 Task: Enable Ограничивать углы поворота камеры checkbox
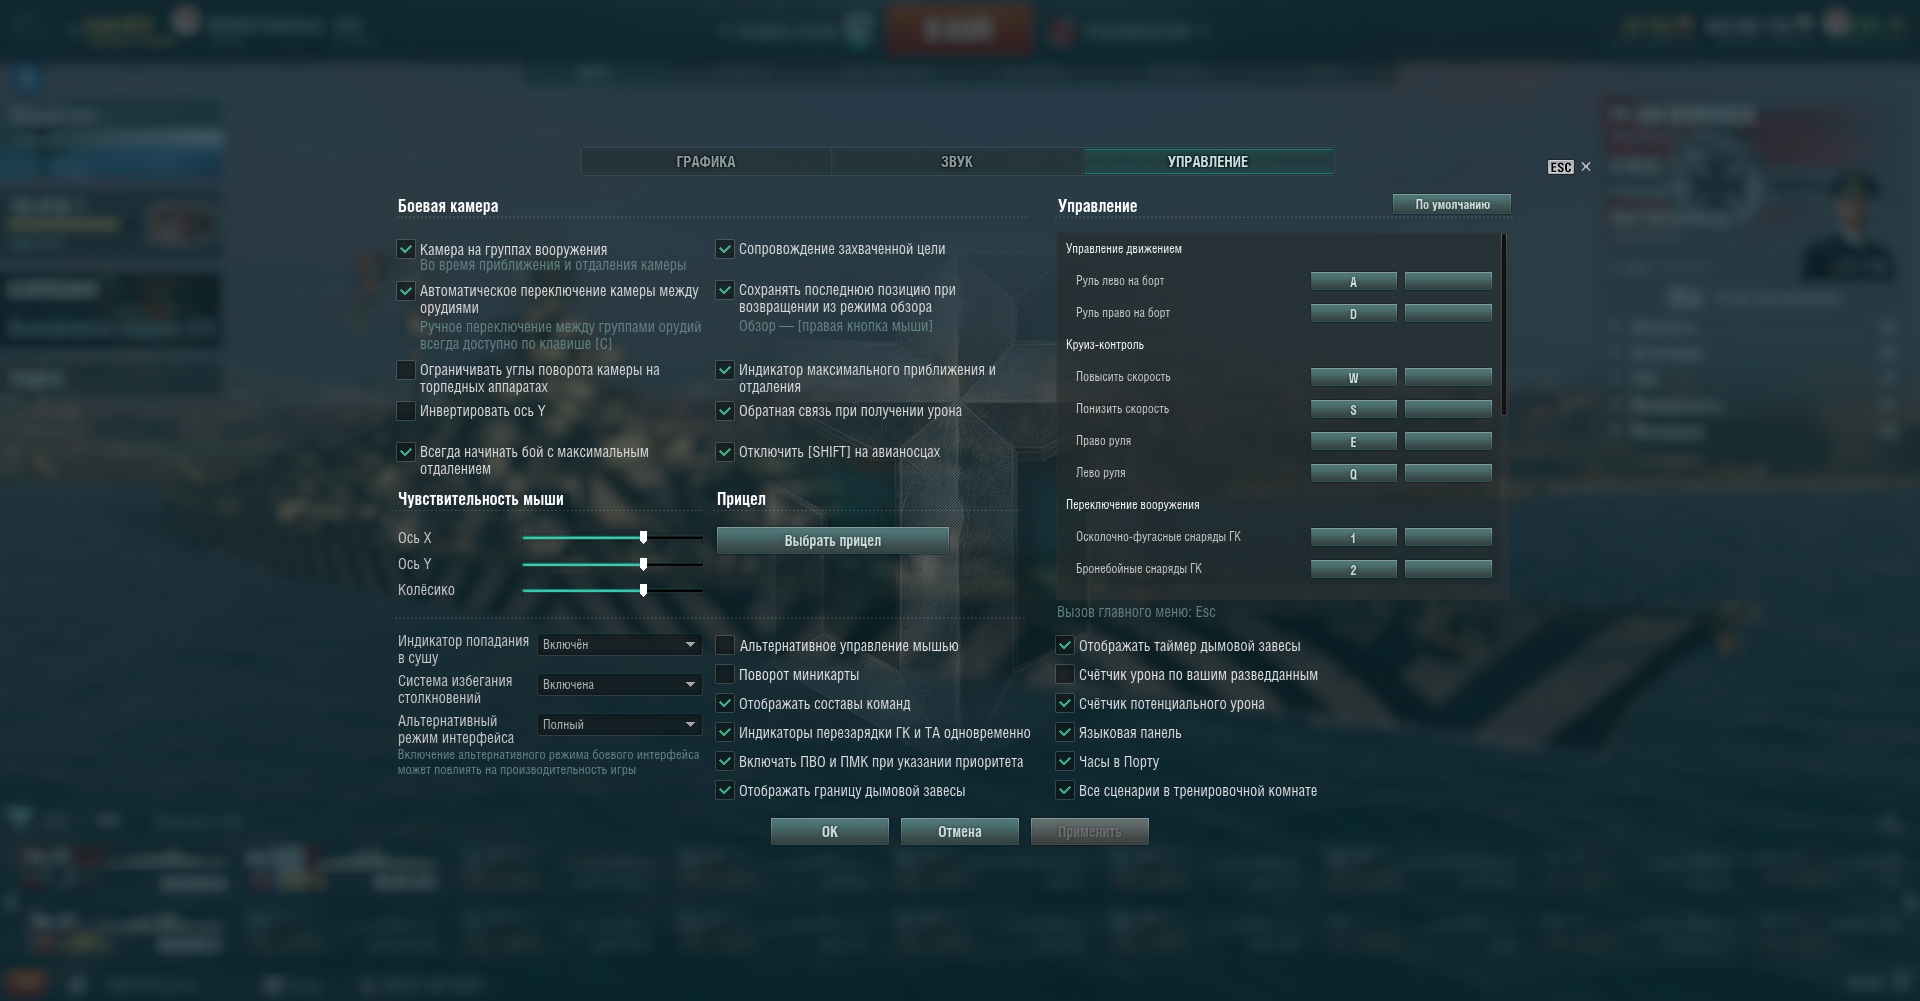(x=406, y=370)
